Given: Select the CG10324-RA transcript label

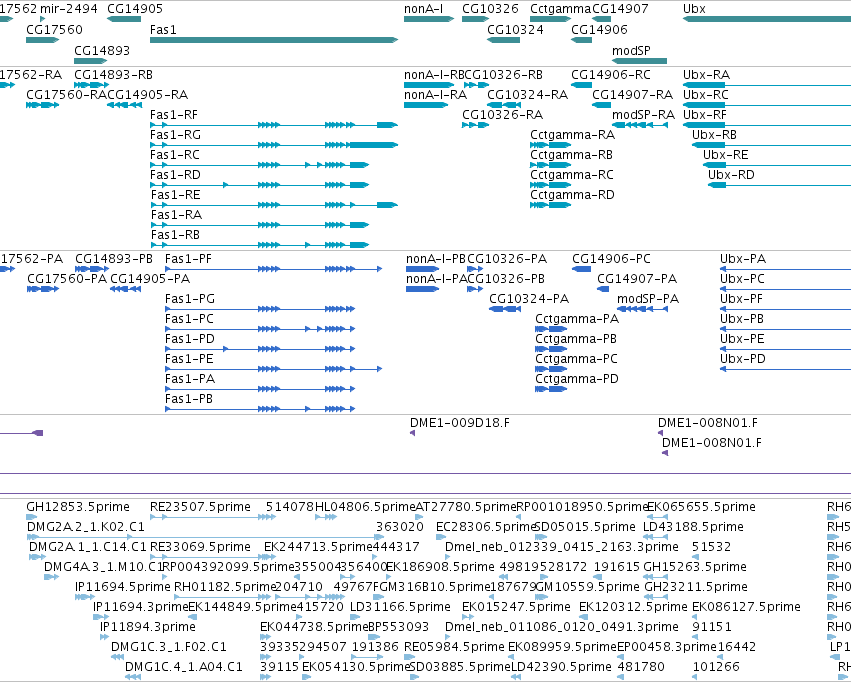Looking at the screenshot, I should tap(528, 95).
